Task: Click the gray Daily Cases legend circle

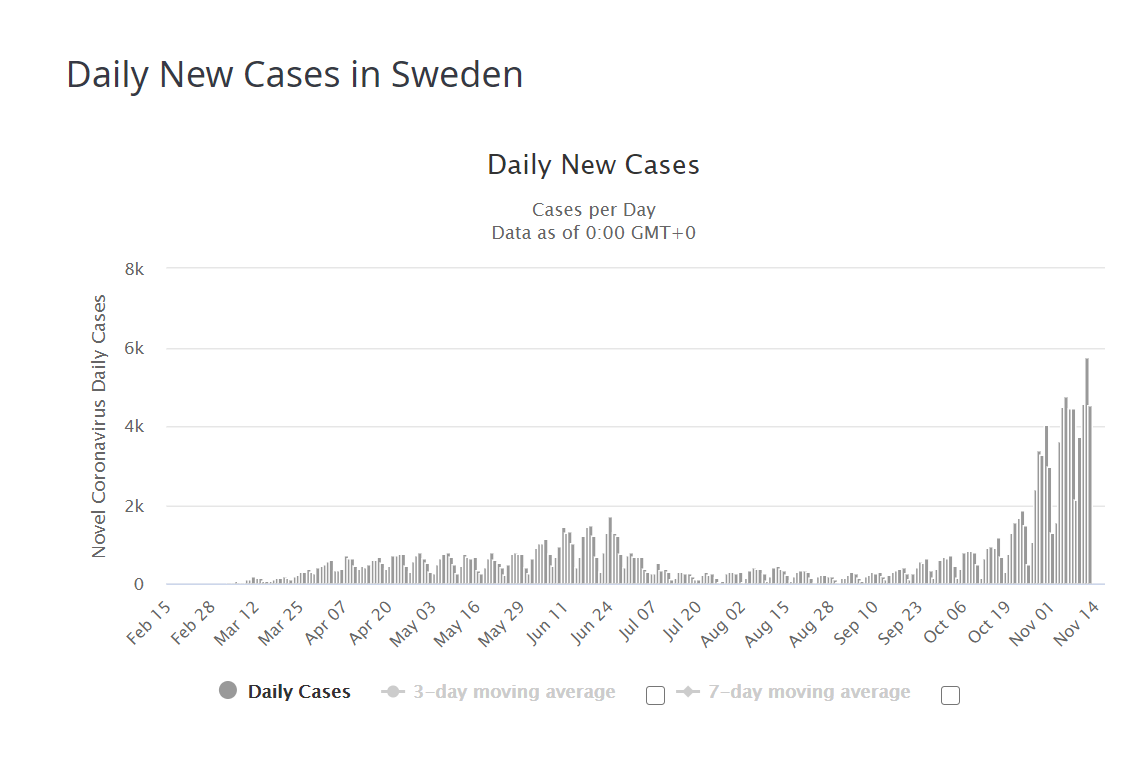Action: [228, 691]
